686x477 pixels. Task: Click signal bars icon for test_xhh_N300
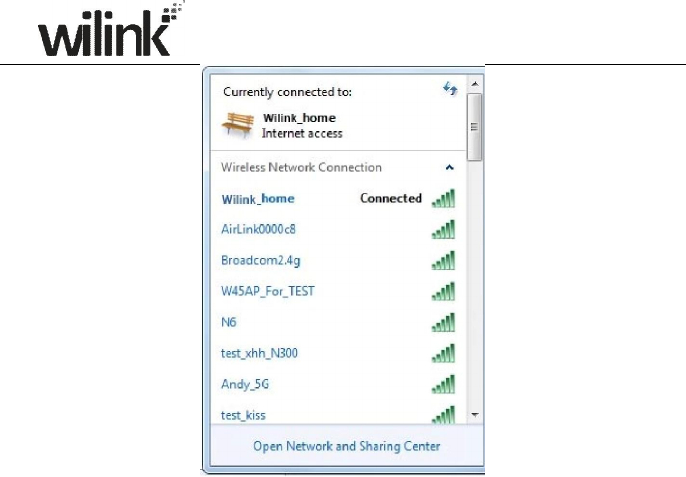click(x=443, y=354)
